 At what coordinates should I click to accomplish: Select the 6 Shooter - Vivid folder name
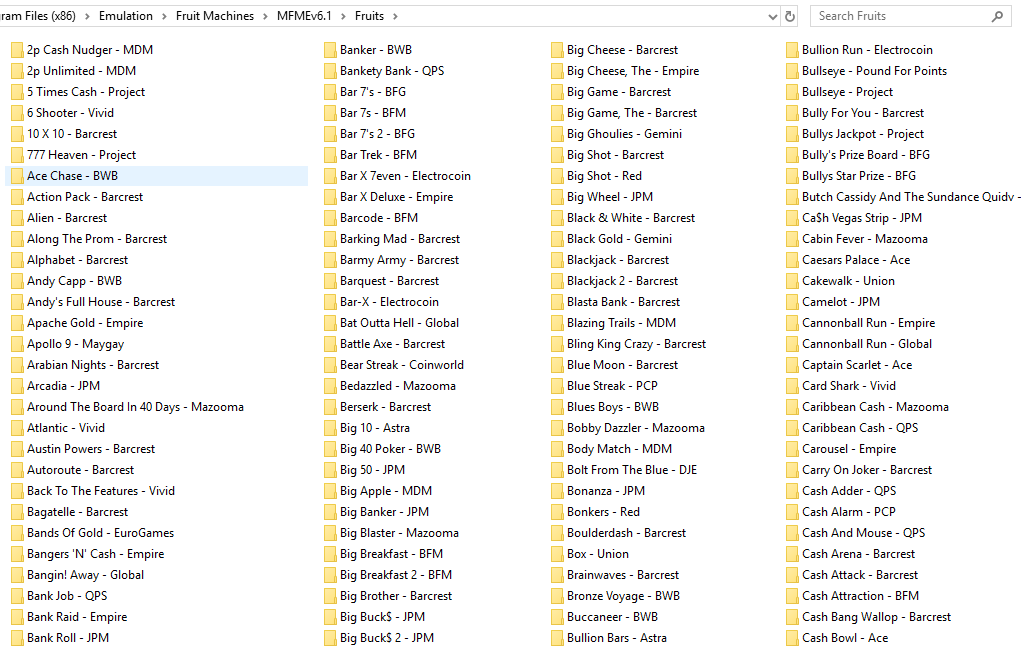point(70,113)
